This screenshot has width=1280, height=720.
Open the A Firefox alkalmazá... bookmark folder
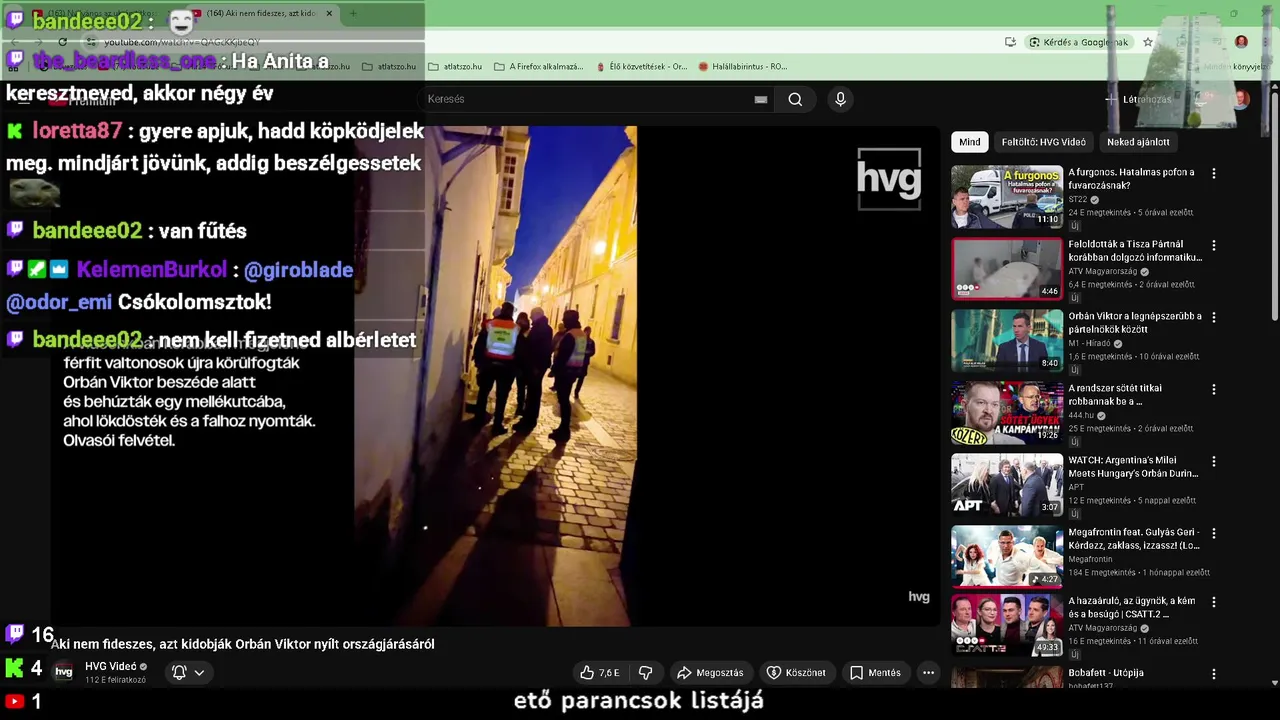point(539,67)
